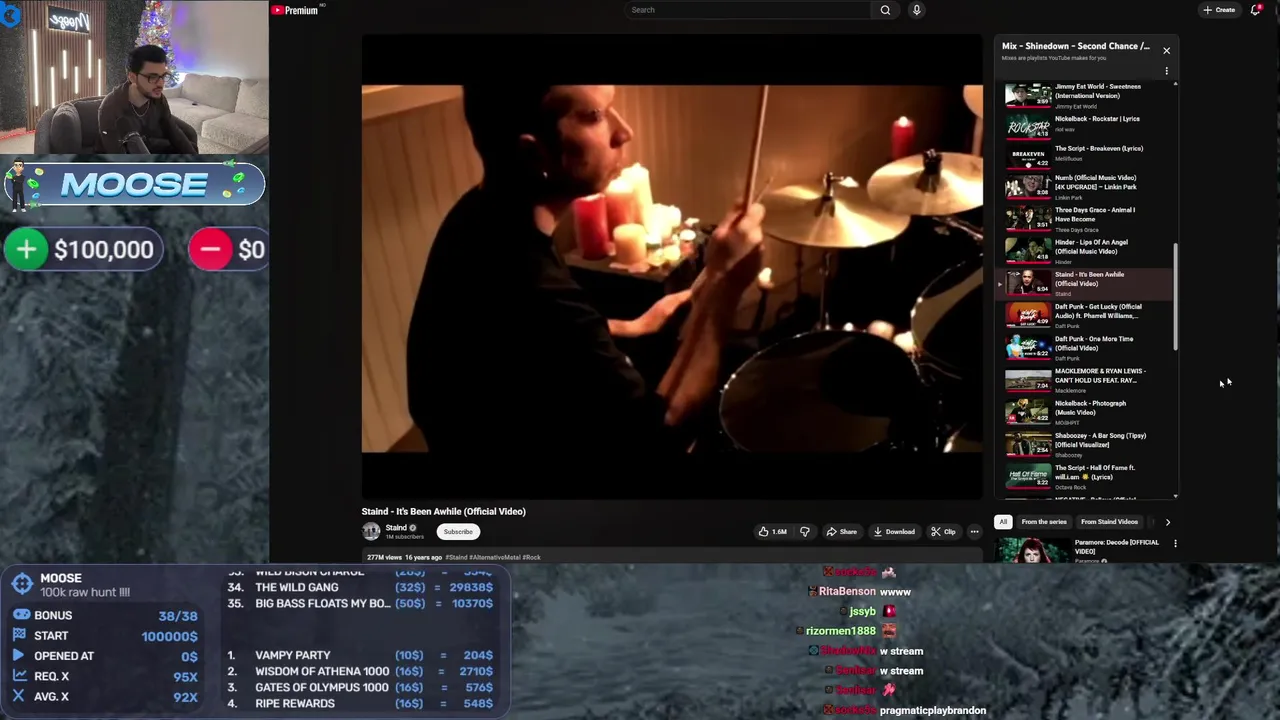Click the #Rock hashtag link
Image resolution: width=1280 pixels, height=720 pixels.
(x=531, y=557)
